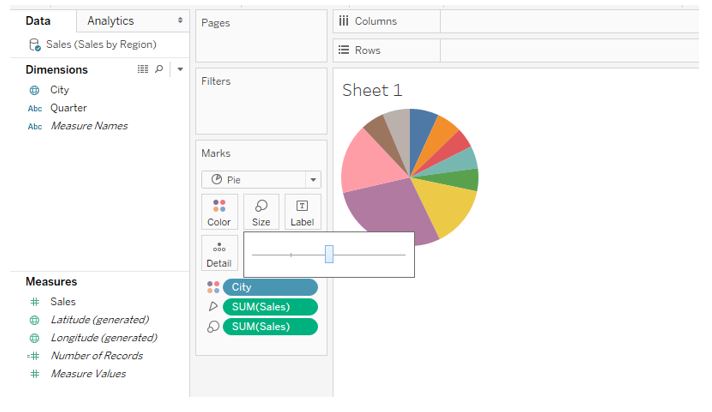Click the color dots icon beside City pill
Viewport: 712px width, 412px height.
[x=212, y=287]
